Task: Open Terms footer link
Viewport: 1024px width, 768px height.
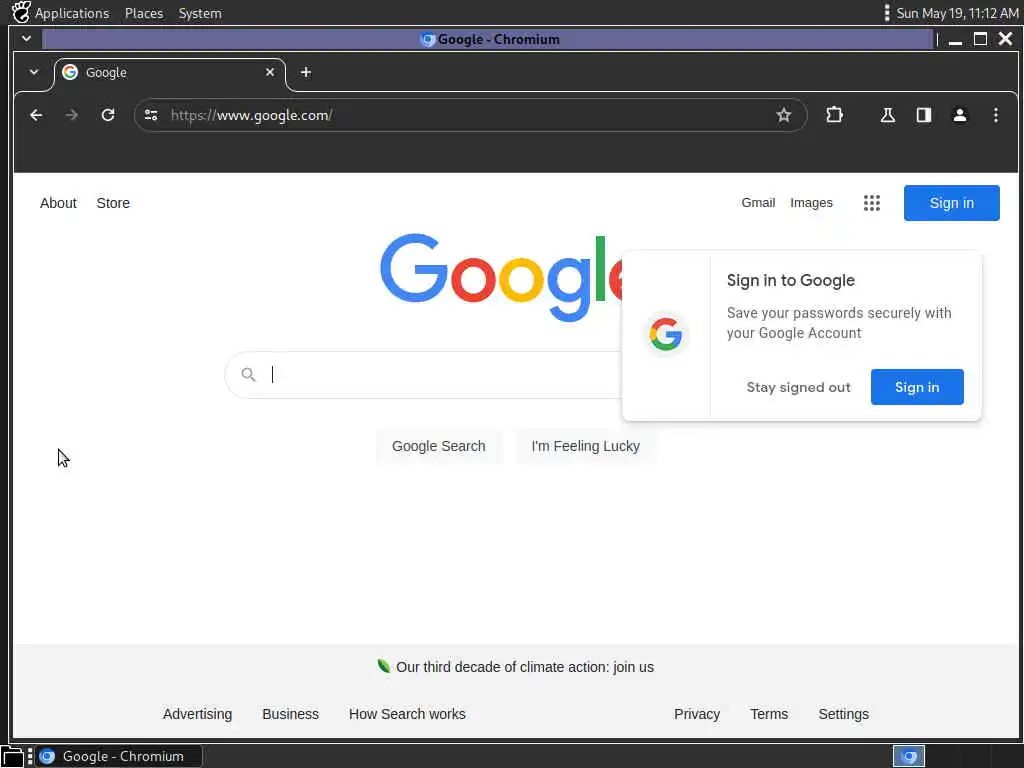Action: 769,714
